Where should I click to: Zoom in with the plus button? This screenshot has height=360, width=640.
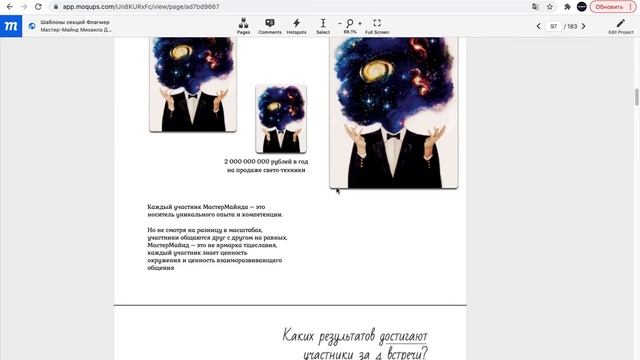(360, 24)
